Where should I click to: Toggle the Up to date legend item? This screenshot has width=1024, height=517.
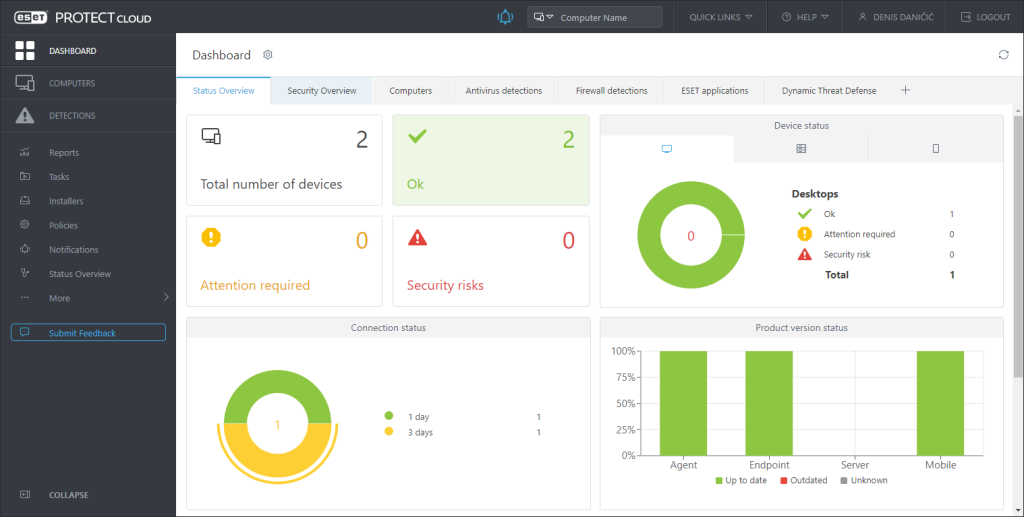point(743,481)
